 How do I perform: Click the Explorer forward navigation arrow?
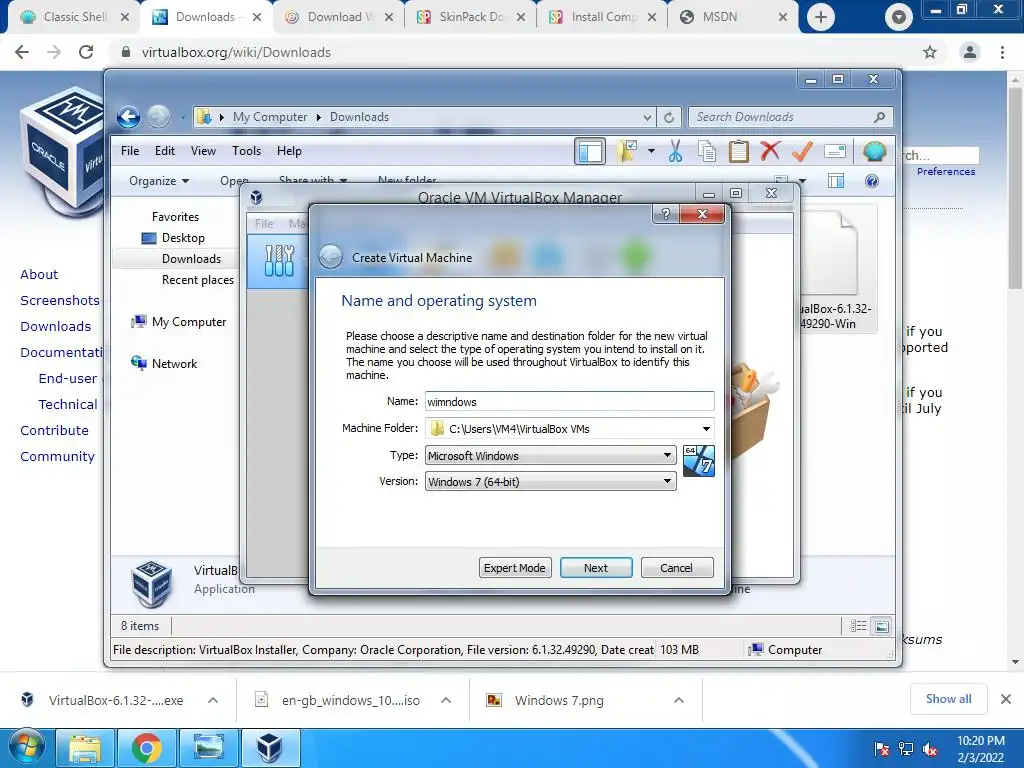point(158,117)
